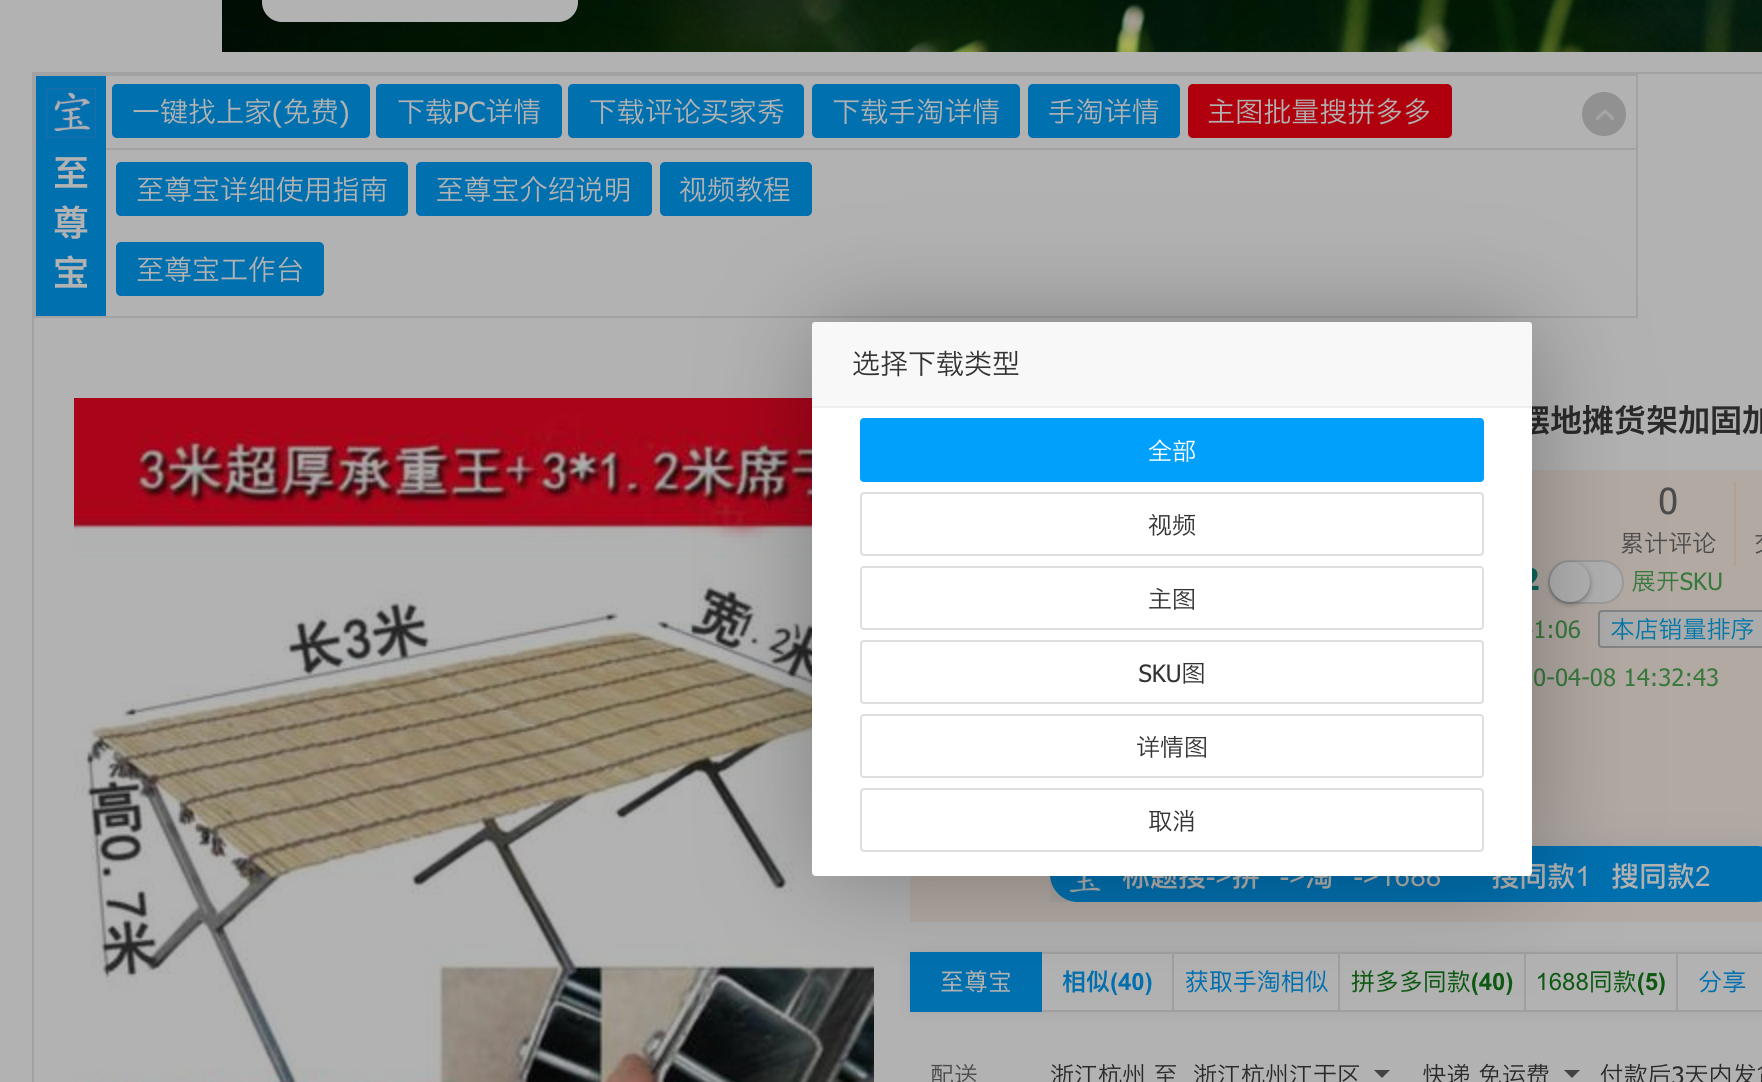Open 至尊宝详细使用指南
1762x1082 pixels.
[262, 189]
